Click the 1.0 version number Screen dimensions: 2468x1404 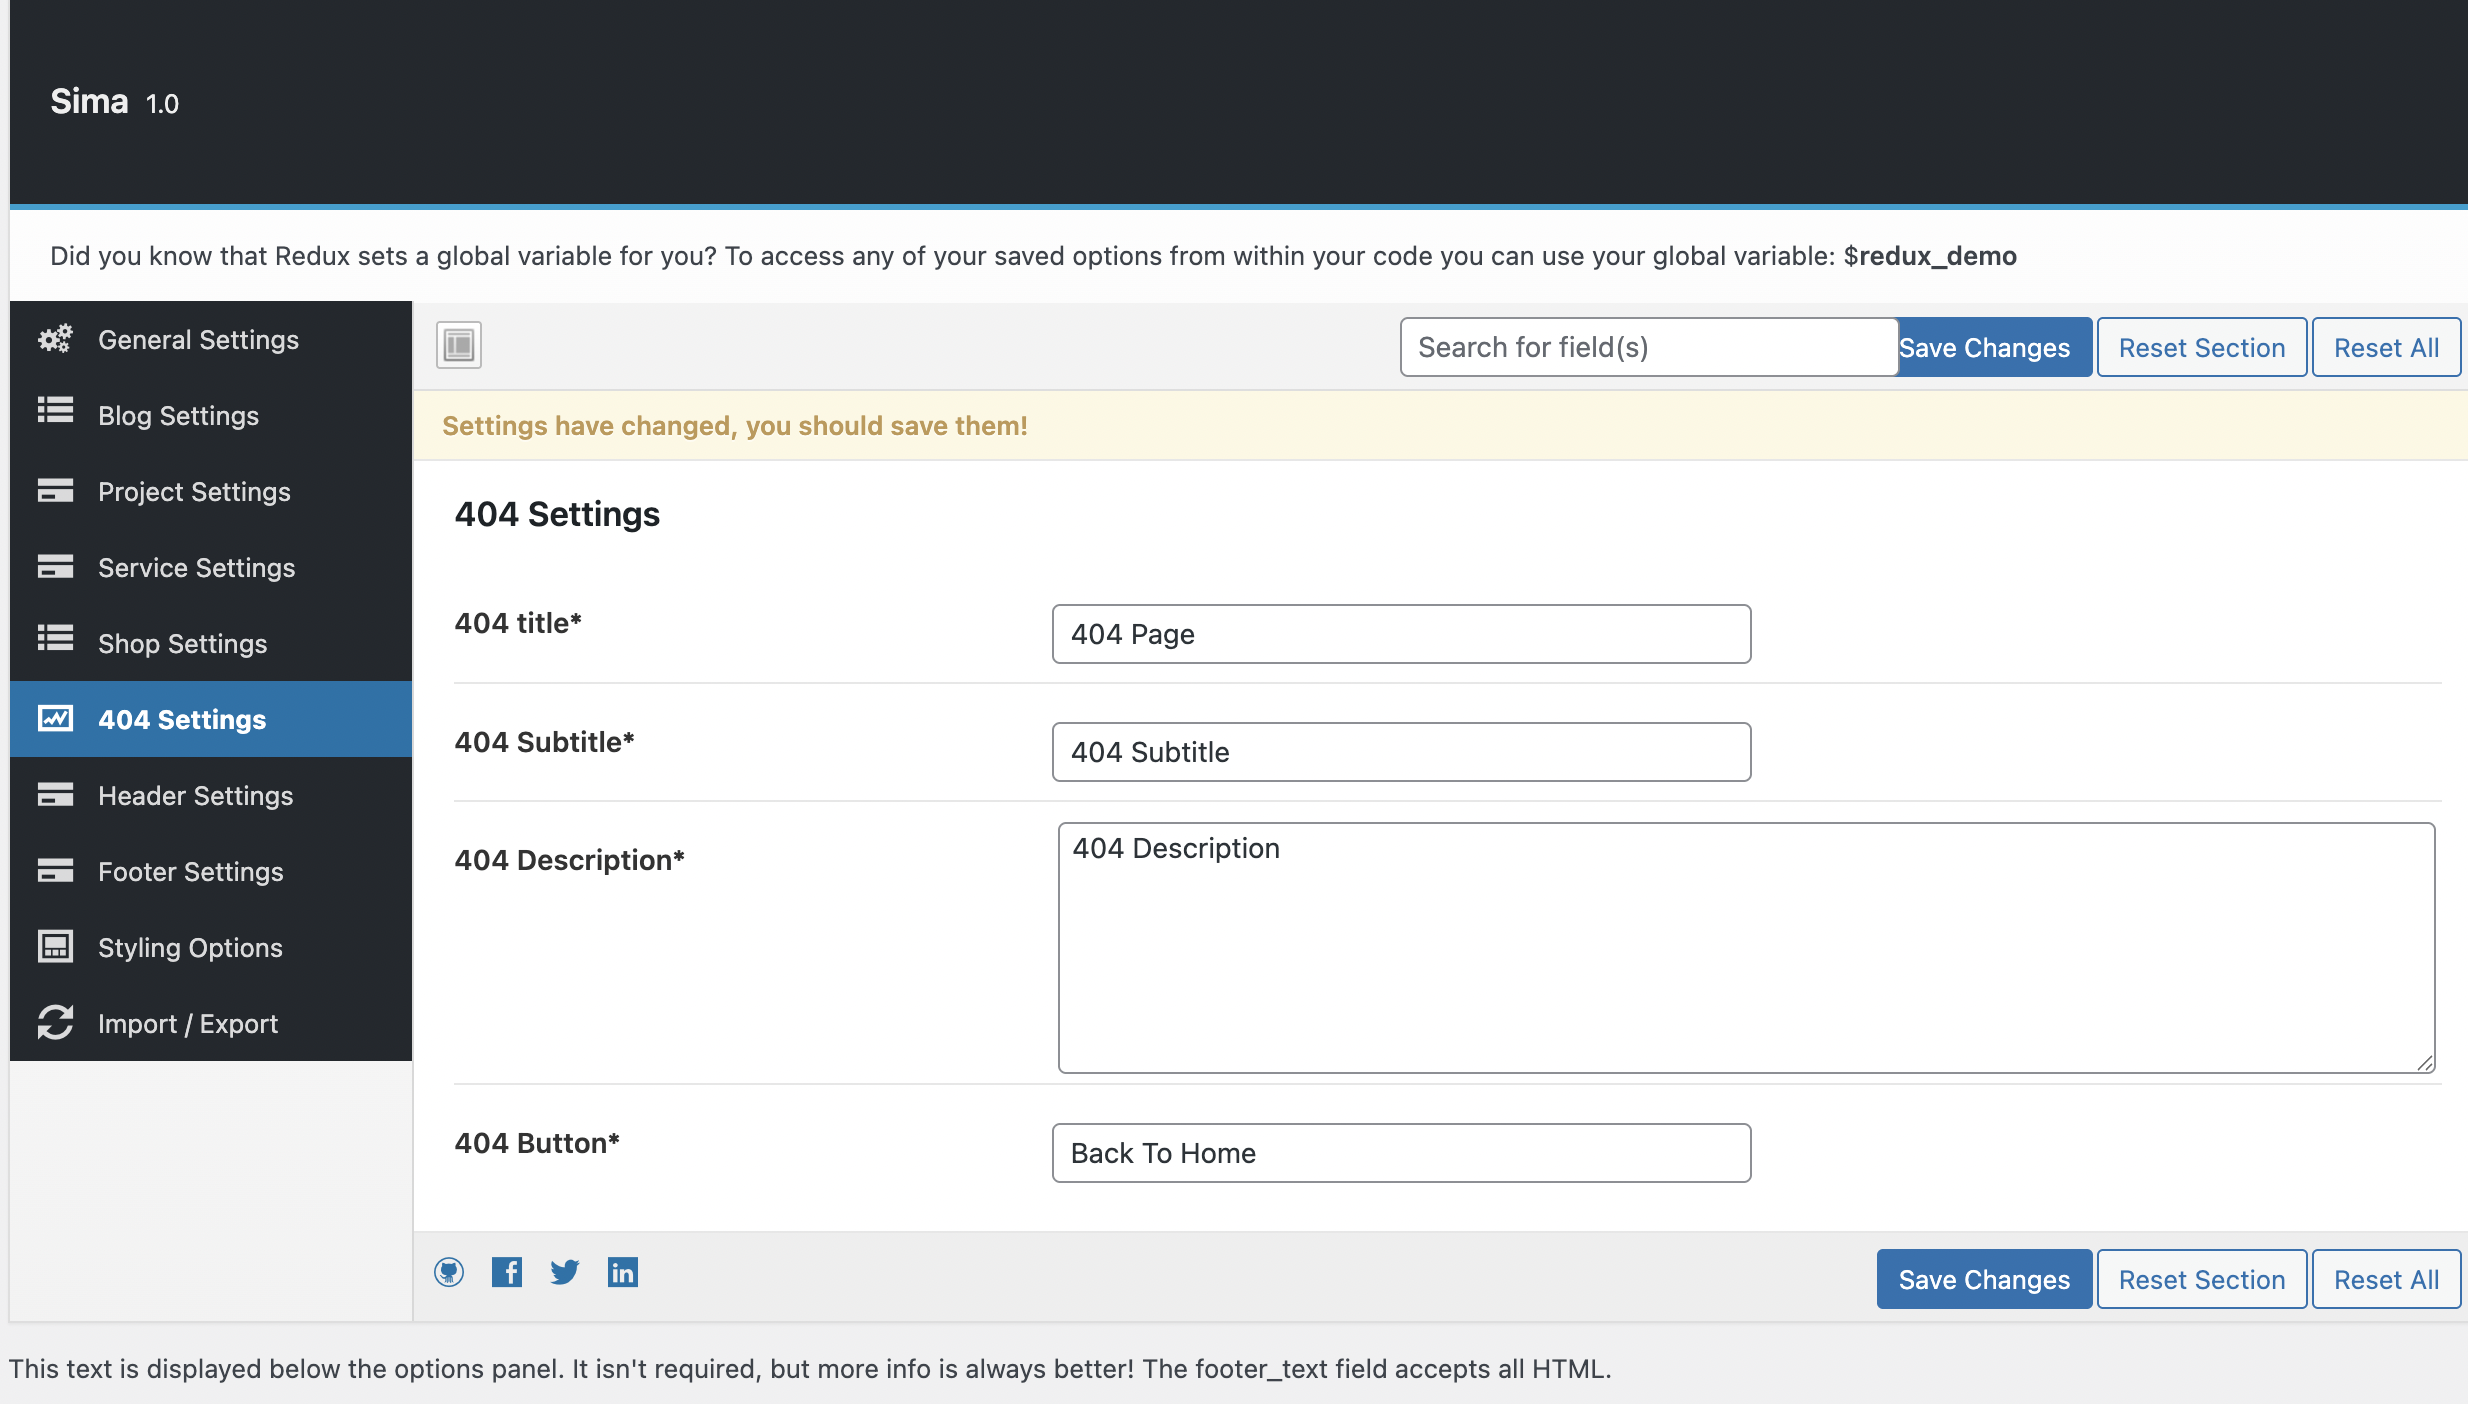[162, 104]
